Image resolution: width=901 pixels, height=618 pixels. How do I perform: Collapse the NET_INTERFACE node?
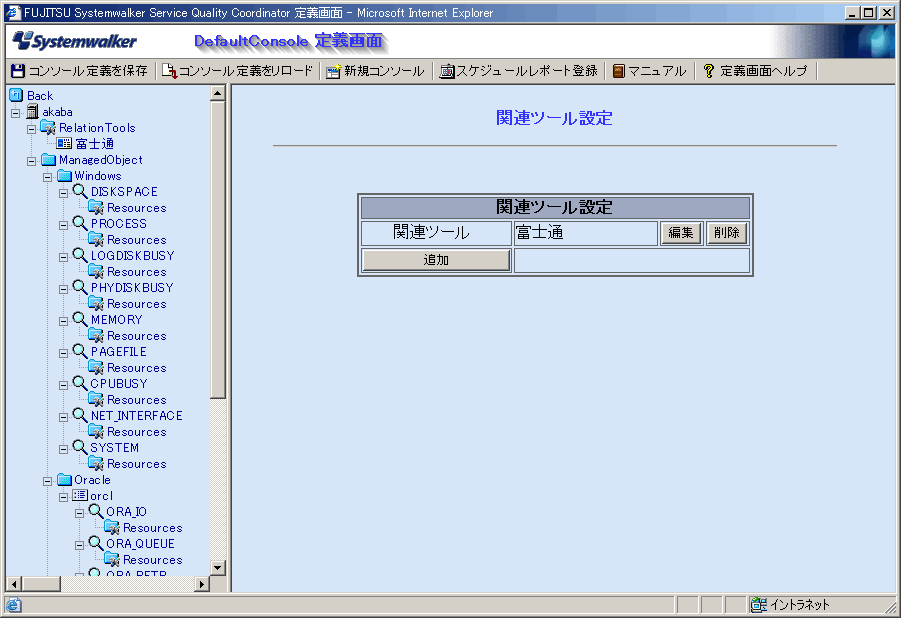point(64,417)
